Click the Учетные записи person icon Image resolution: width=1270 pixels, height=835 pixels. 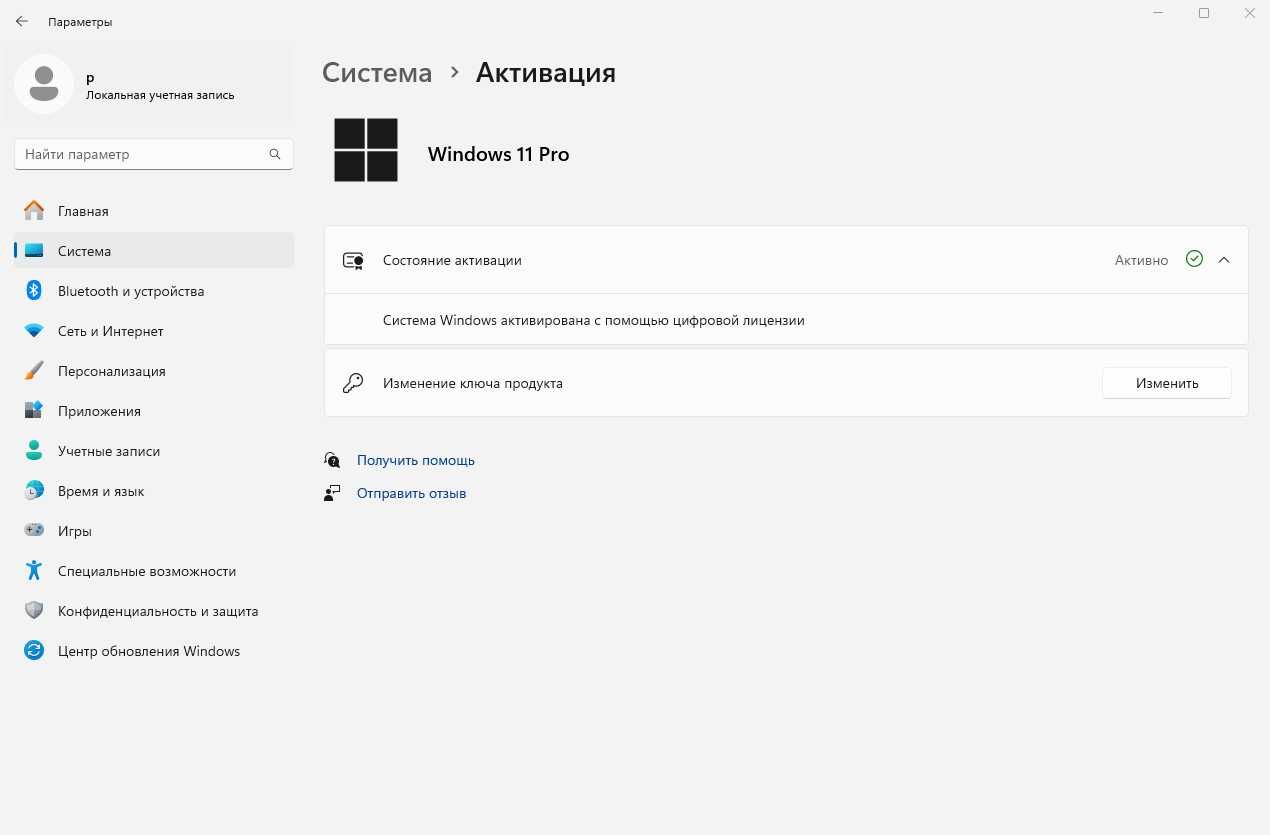pyautogui.click(x=34, y=451)
